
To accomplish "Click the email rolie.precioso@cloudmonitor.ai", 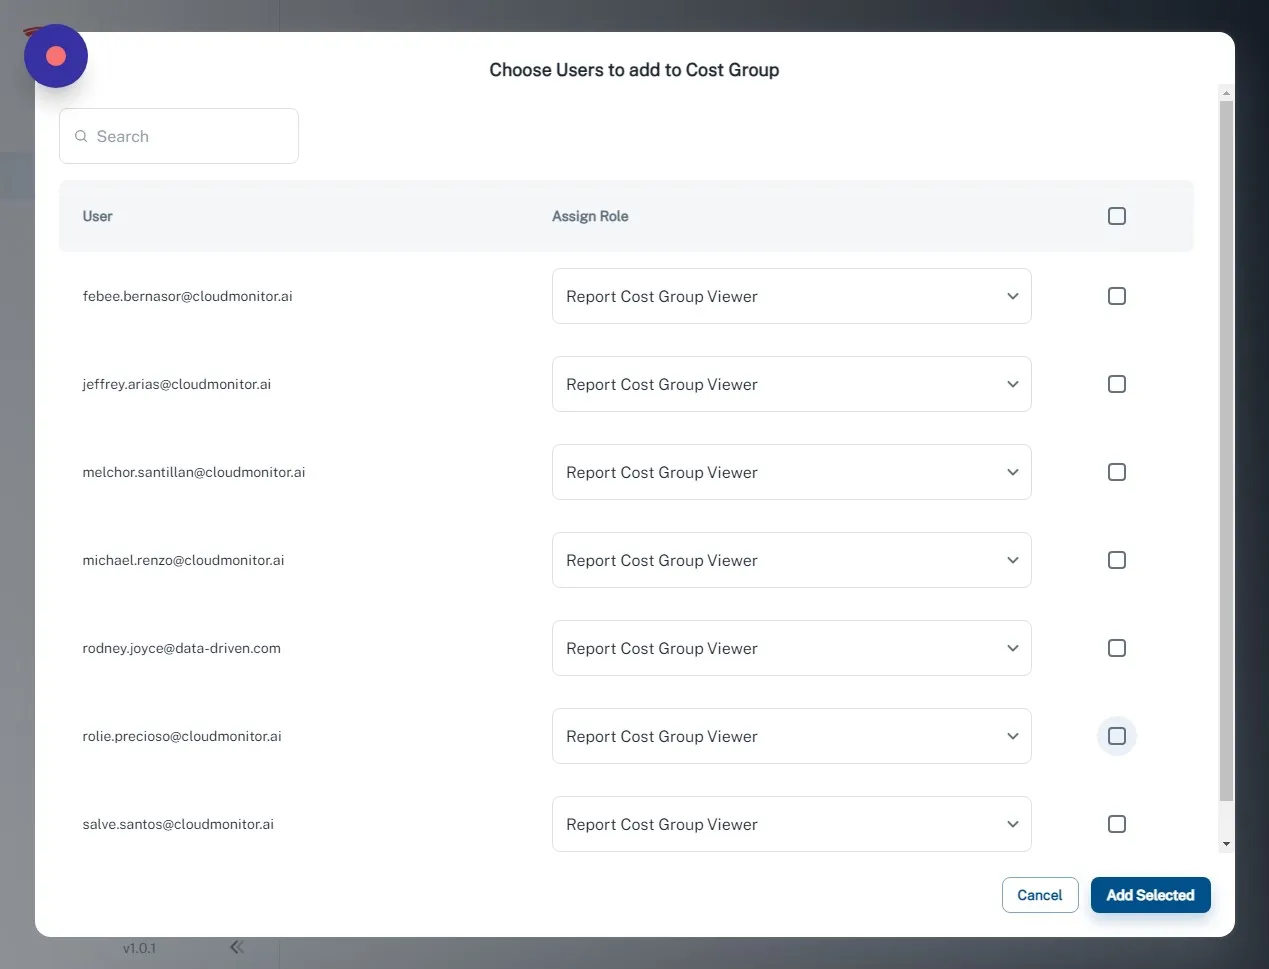I will [x=181, y=736].
